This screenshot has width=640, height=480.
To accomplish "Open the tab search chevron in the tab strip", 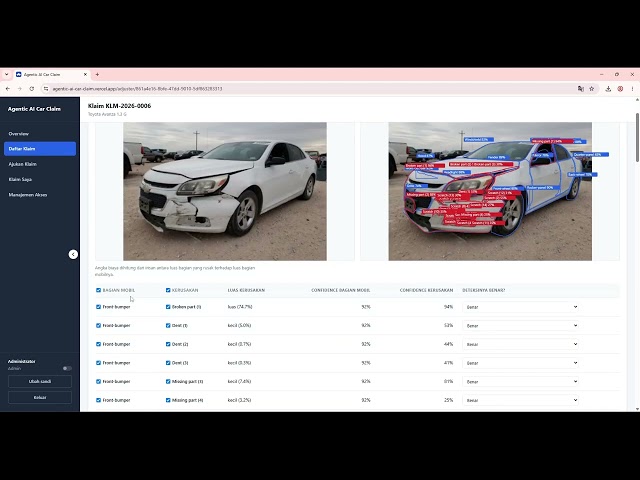I will 7,74.
